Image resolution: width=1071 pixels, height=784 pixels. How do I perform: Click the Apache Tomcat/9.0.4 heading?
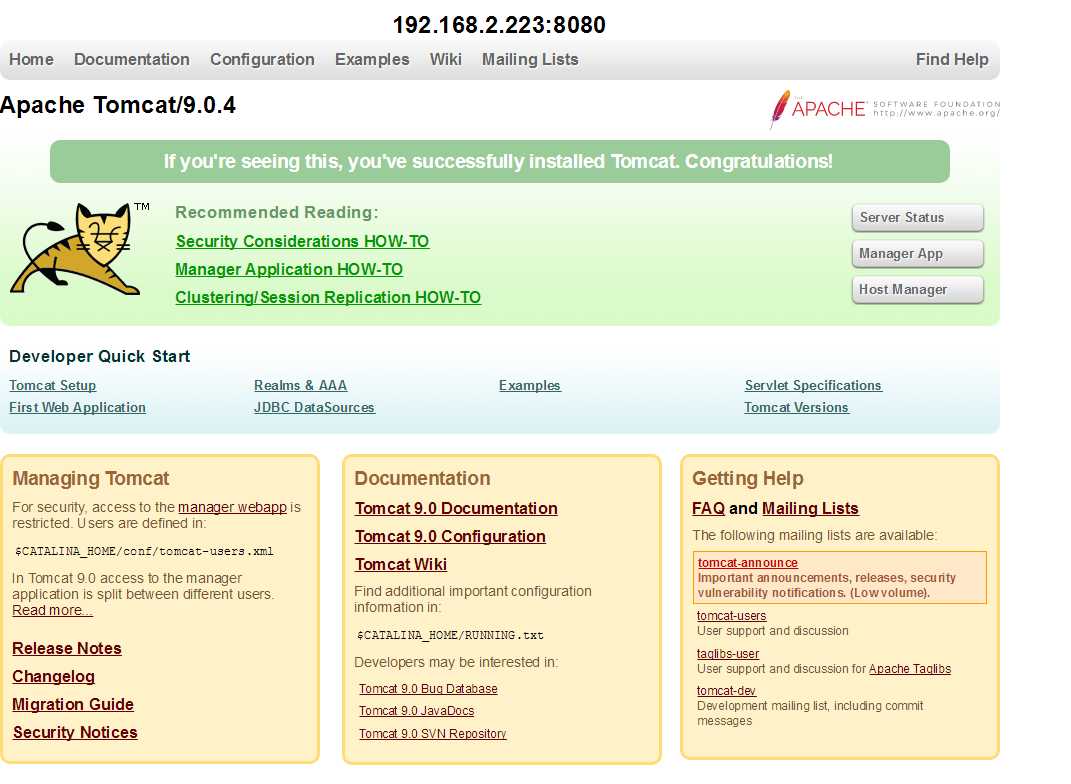117,104
